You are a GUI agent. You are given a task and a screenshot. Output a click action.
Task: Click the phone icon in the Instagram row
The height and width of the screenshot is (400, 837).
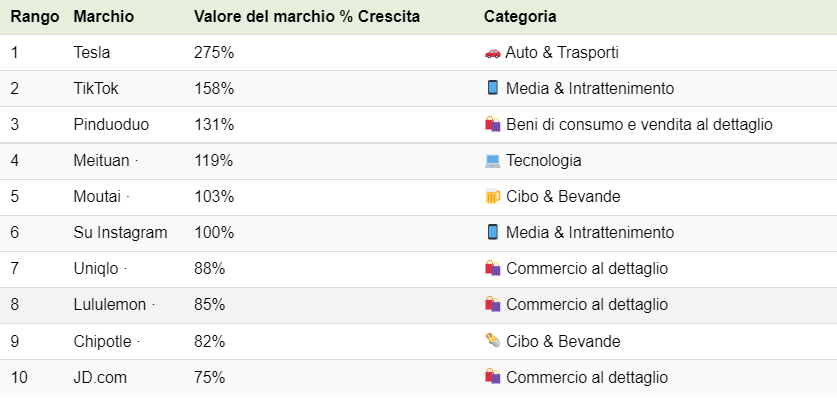[493, 232]
